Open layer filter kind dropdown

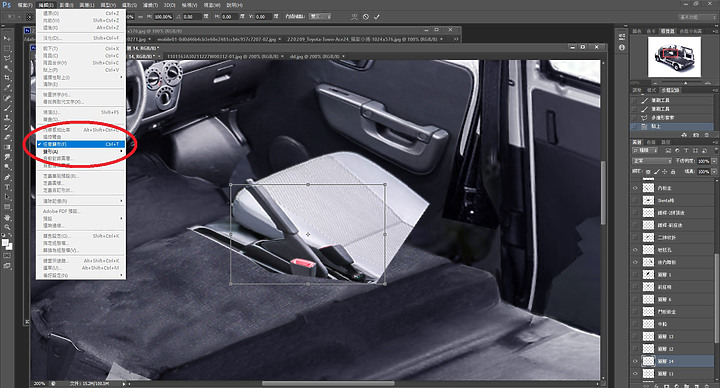[645, 151]
